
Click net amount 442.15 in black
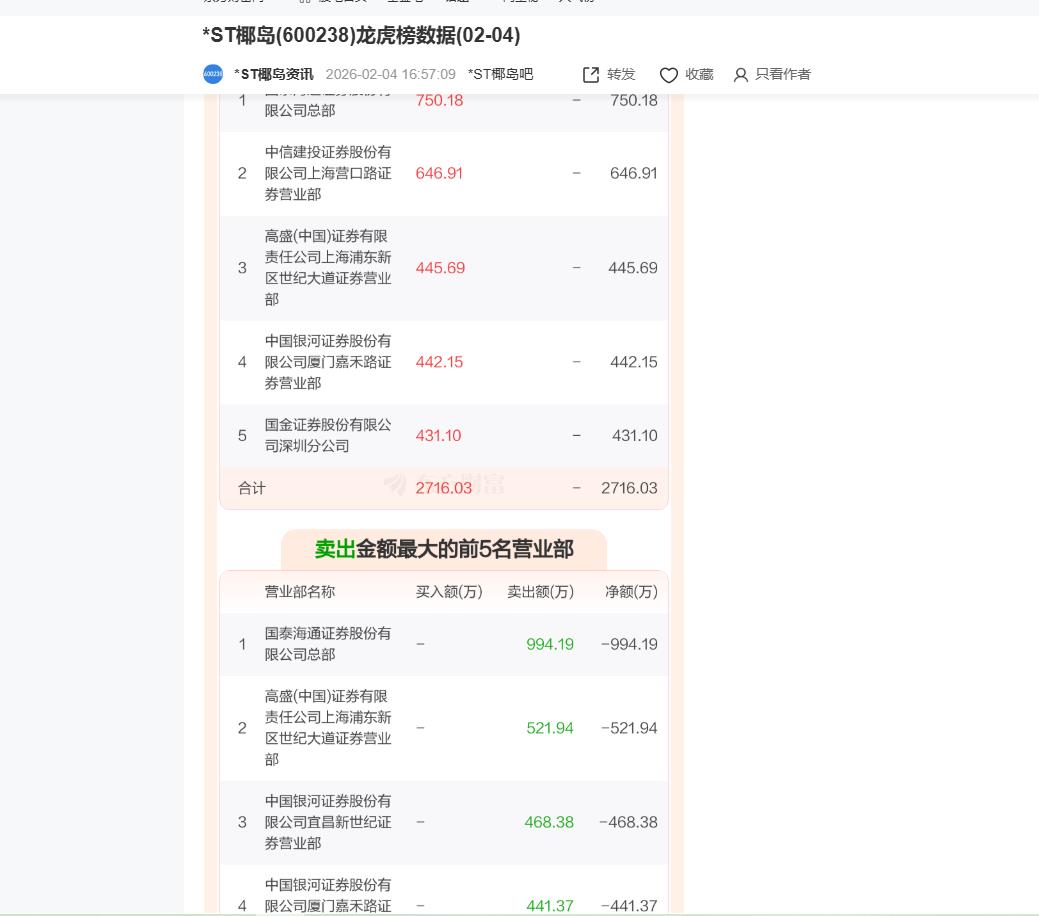point(633,362)
